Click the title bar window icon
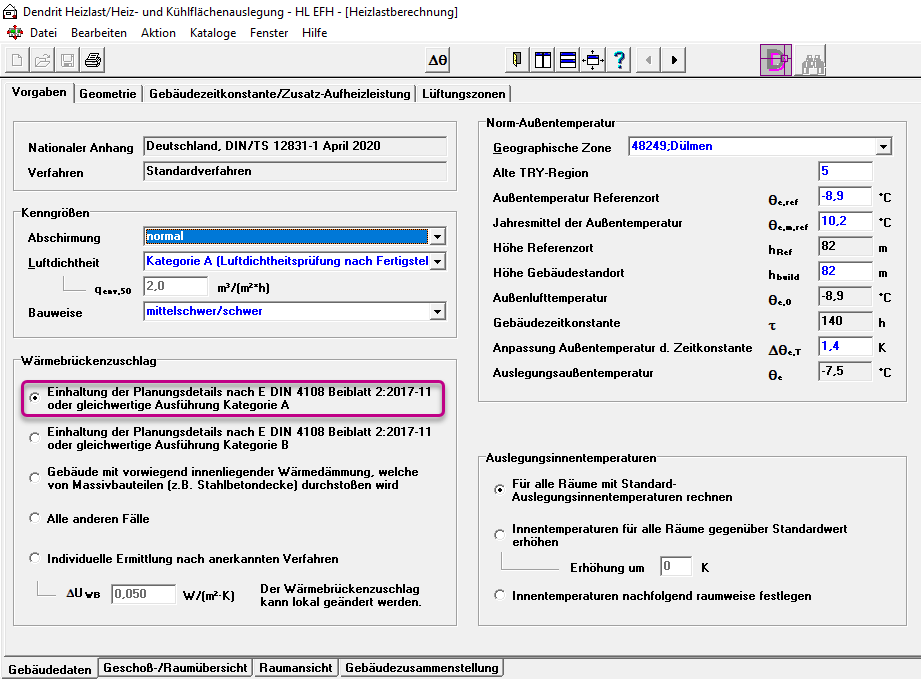 (x=10, y=11)
